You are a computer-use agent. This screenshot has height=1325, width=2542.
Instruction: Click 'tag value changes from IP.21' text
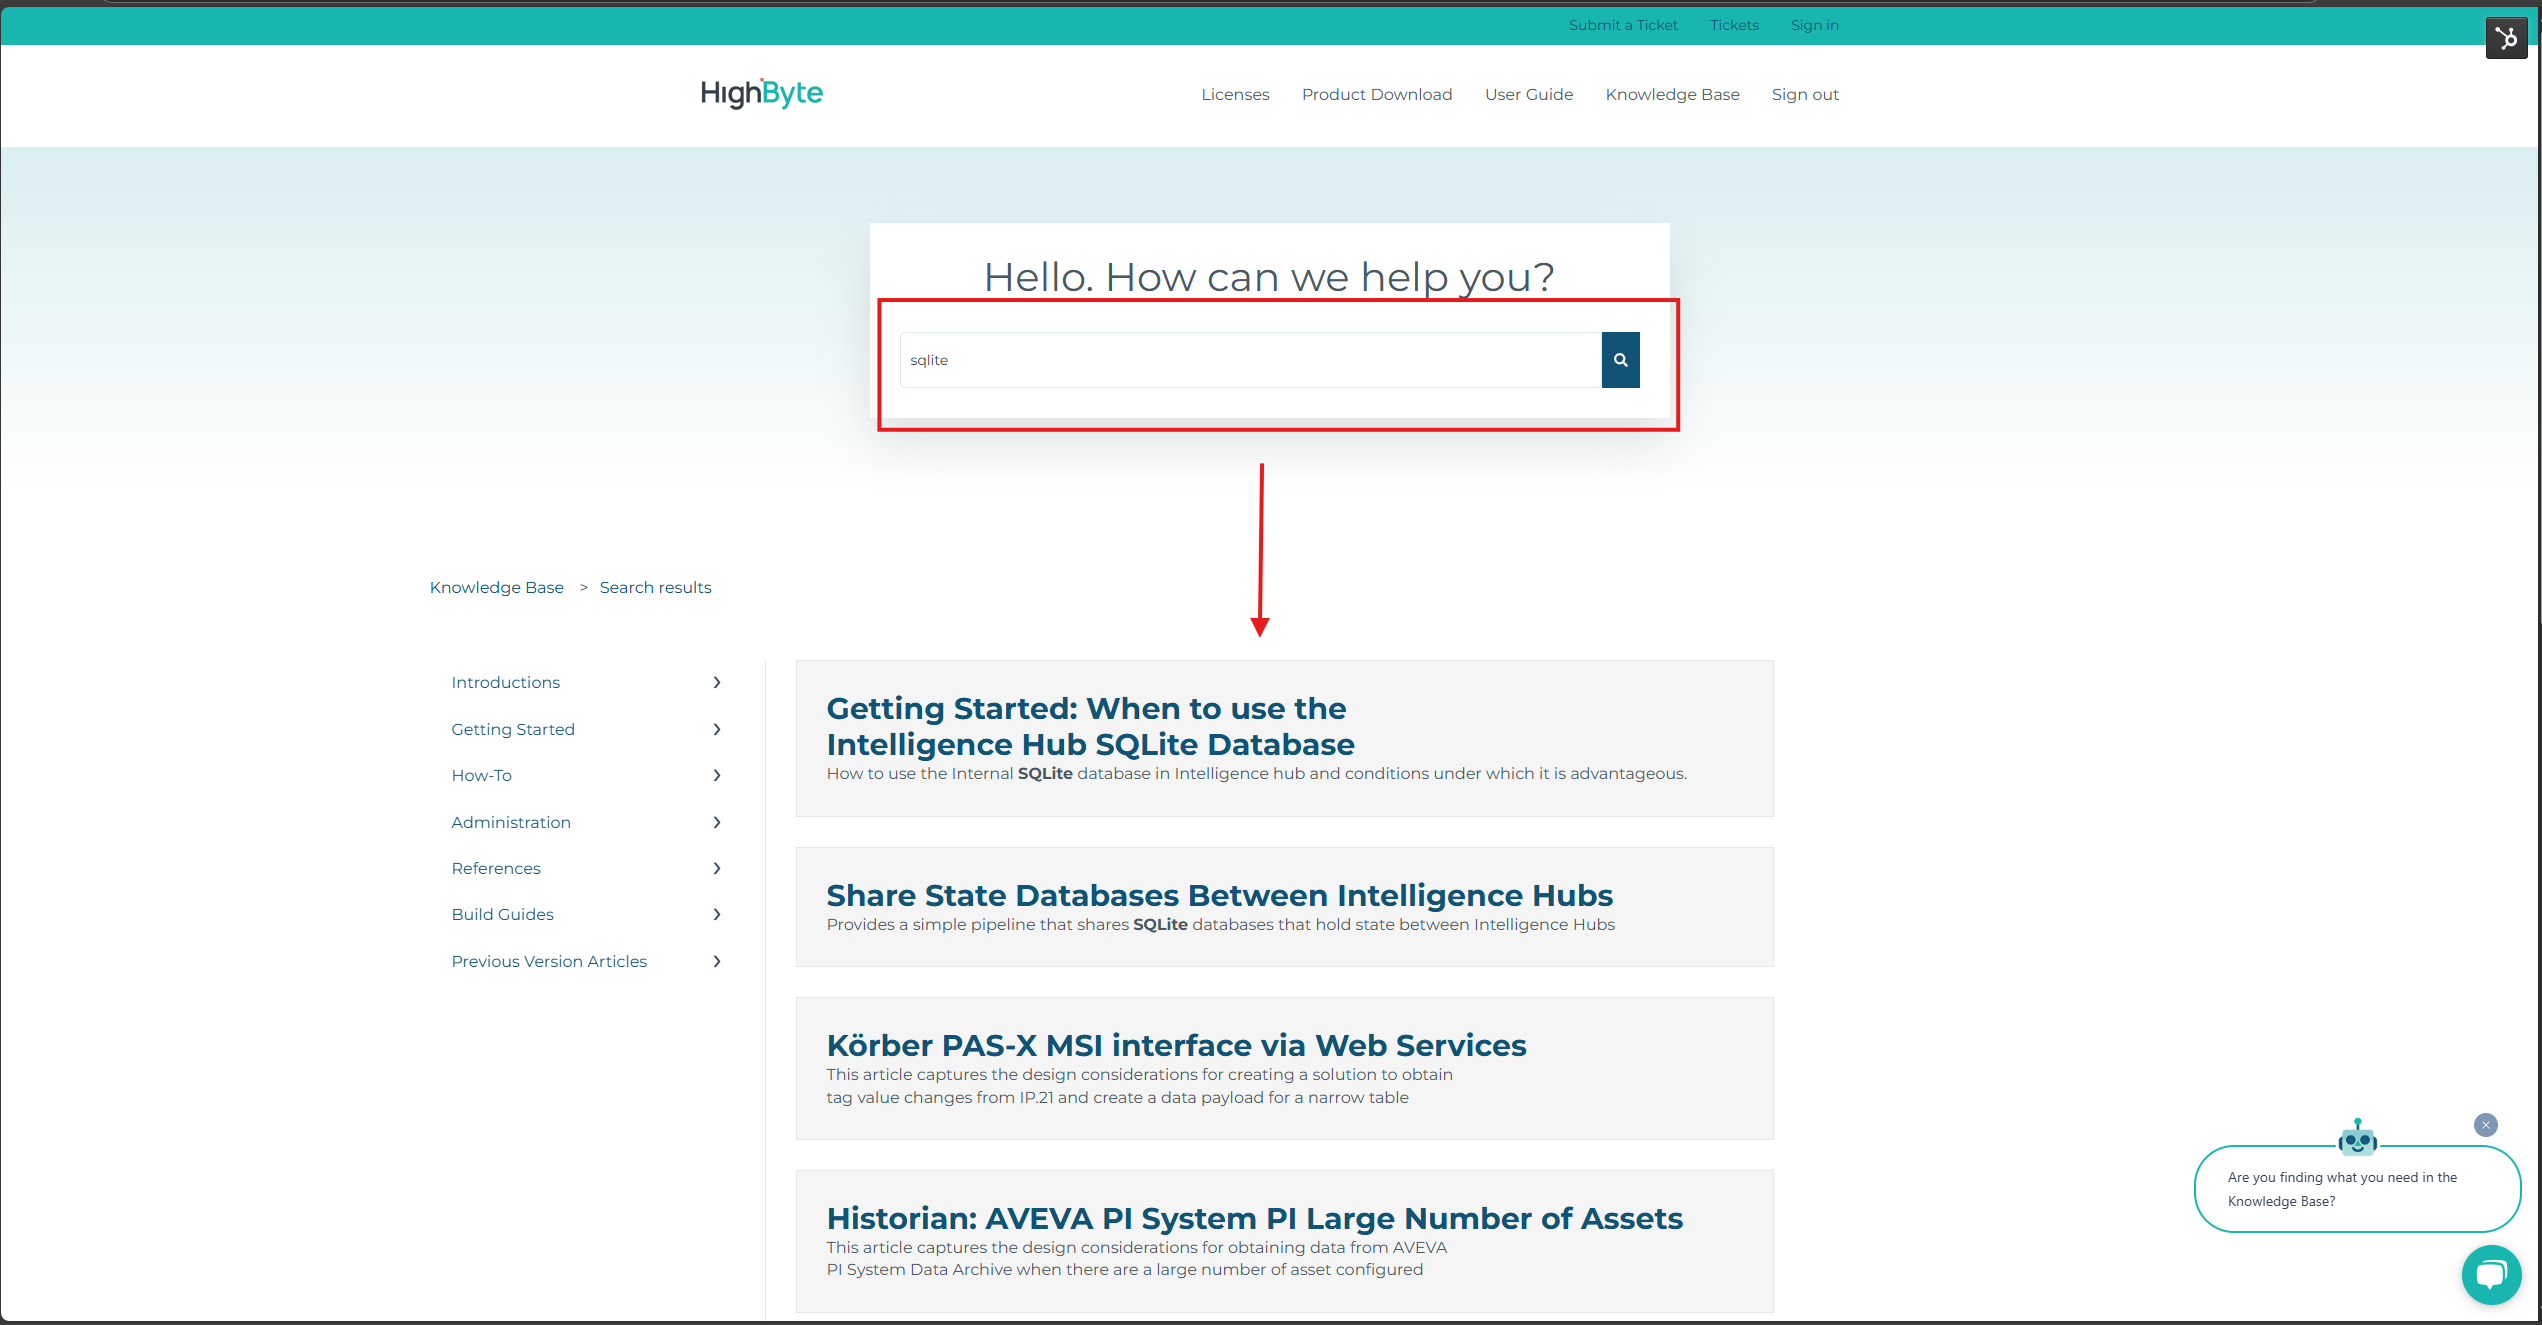tap(1117, 1097)
